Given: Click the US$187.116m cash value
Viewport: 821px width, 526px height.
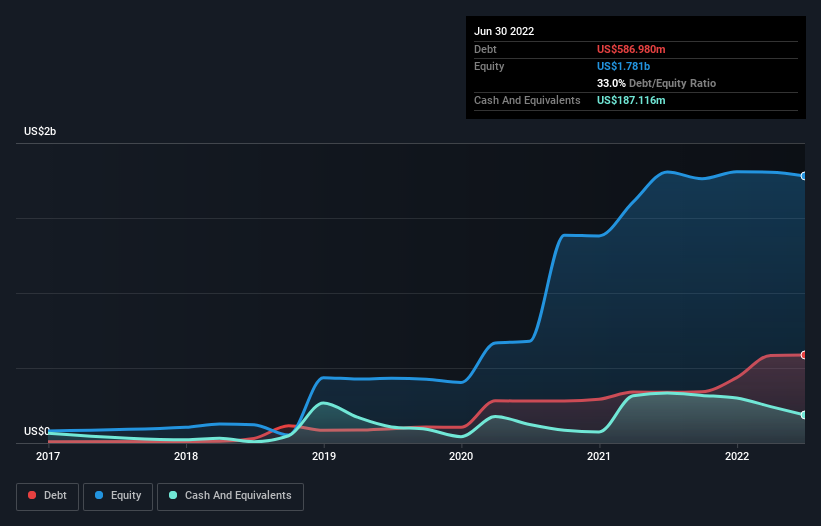Looking at the screenshot, I should 631,100.
